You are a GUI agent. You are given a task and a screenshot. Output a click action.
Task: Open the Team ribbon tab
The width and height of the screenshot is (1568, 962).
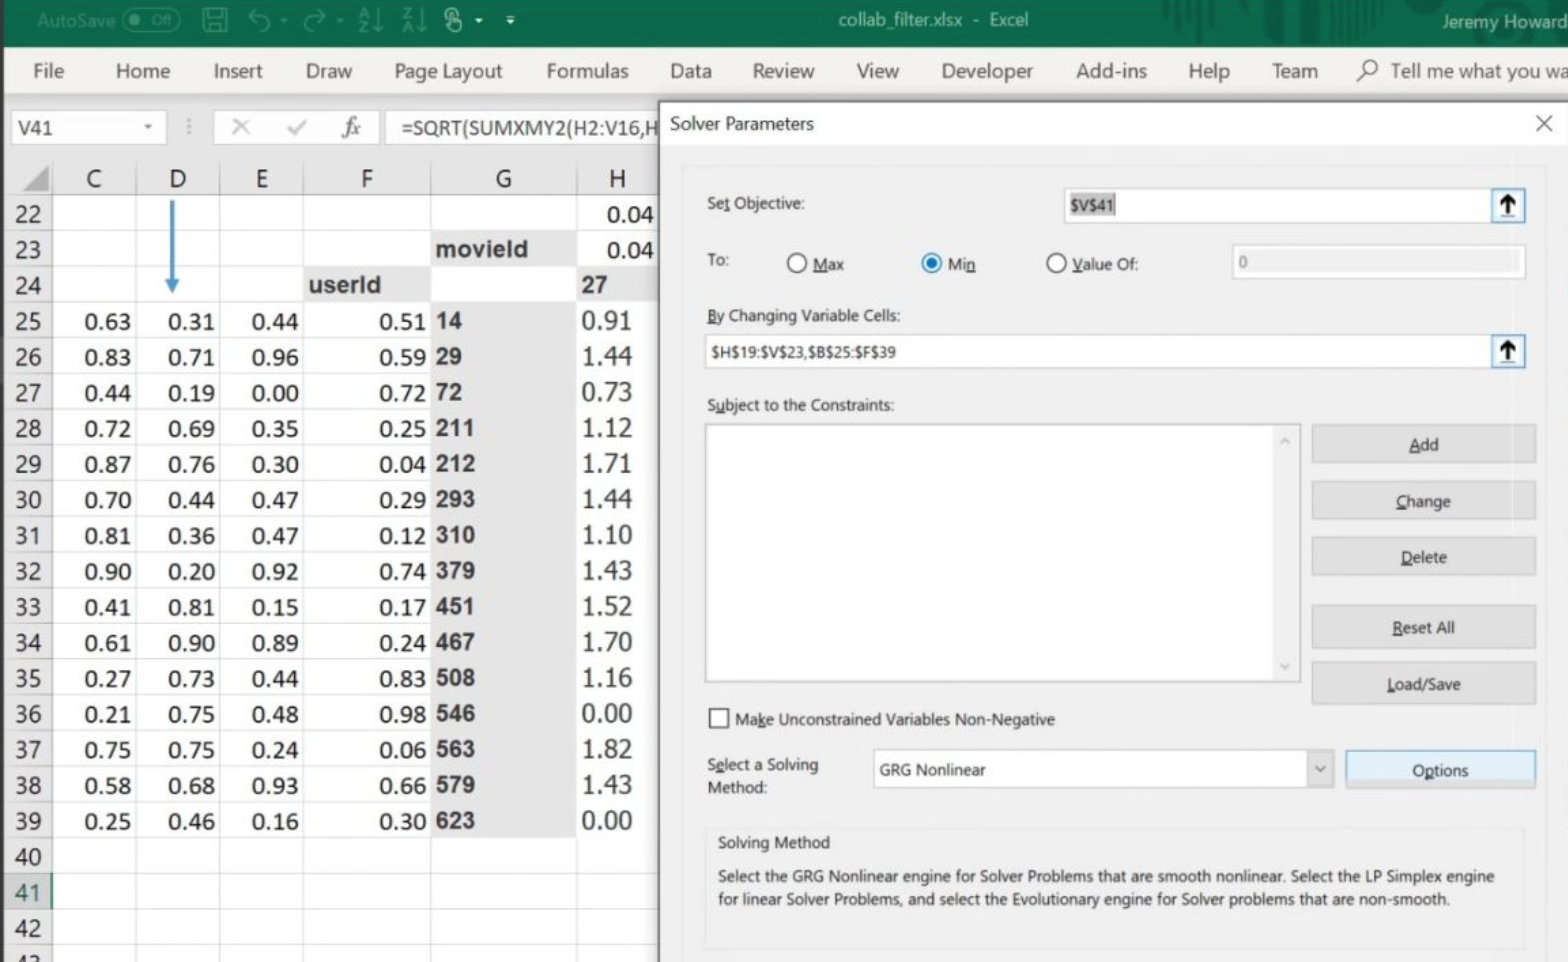pos(1294,71)
